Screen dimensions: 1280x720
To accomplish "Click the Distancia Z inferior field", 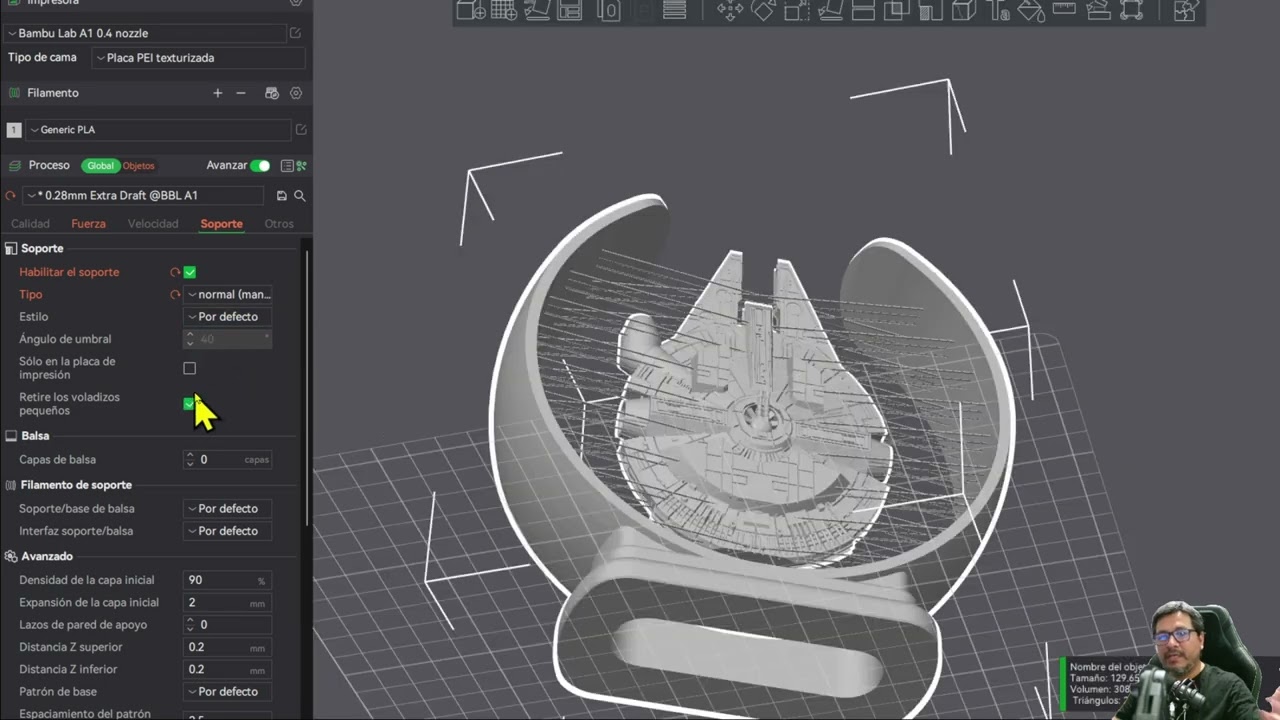I will (228, 670).
